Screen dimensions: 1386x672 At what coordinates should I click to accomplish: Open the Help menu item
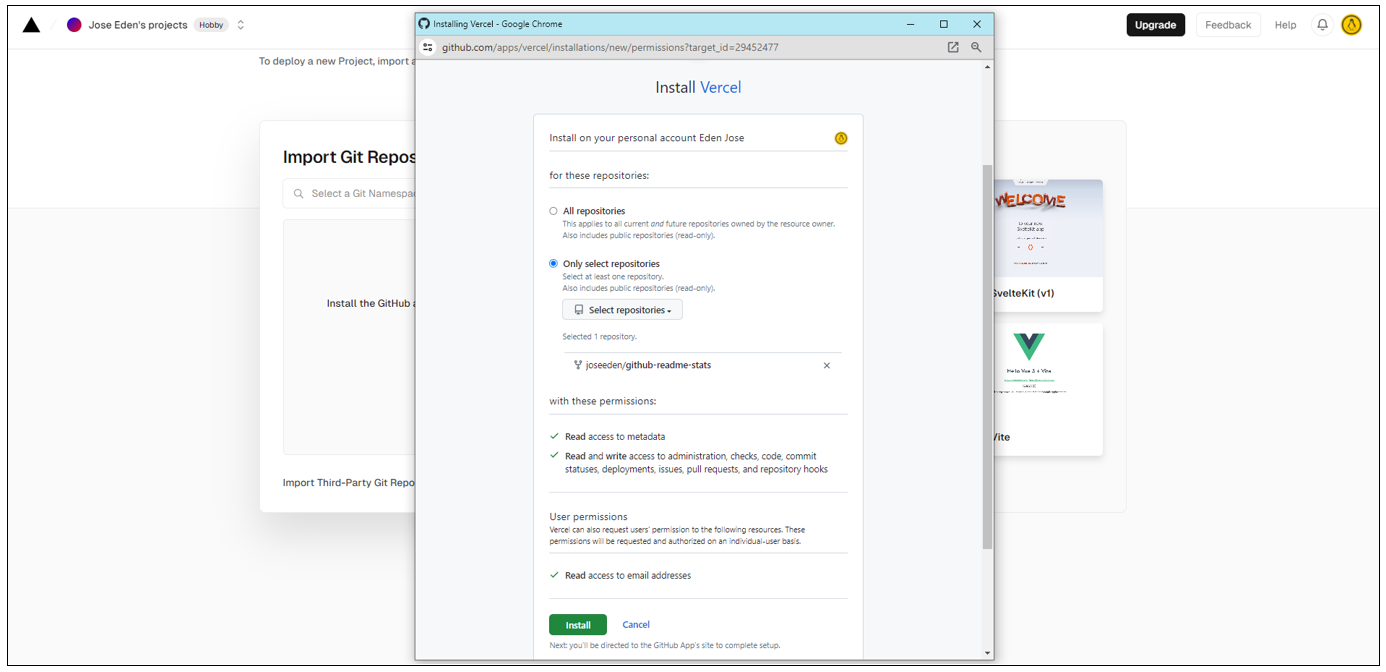click(1285, 25)
